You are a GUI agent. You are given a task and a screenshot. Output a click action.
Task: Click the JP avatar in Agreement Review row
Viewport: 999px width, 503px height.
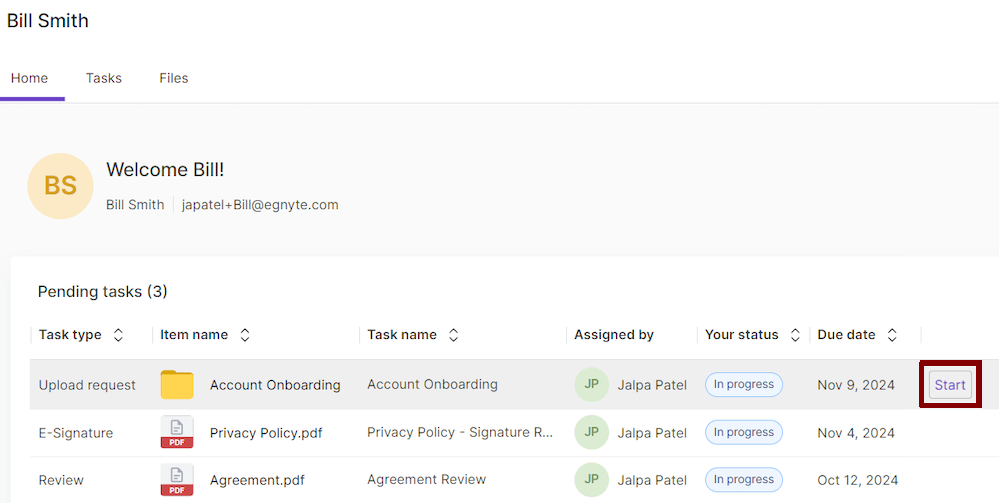click(x=591, y=479)
